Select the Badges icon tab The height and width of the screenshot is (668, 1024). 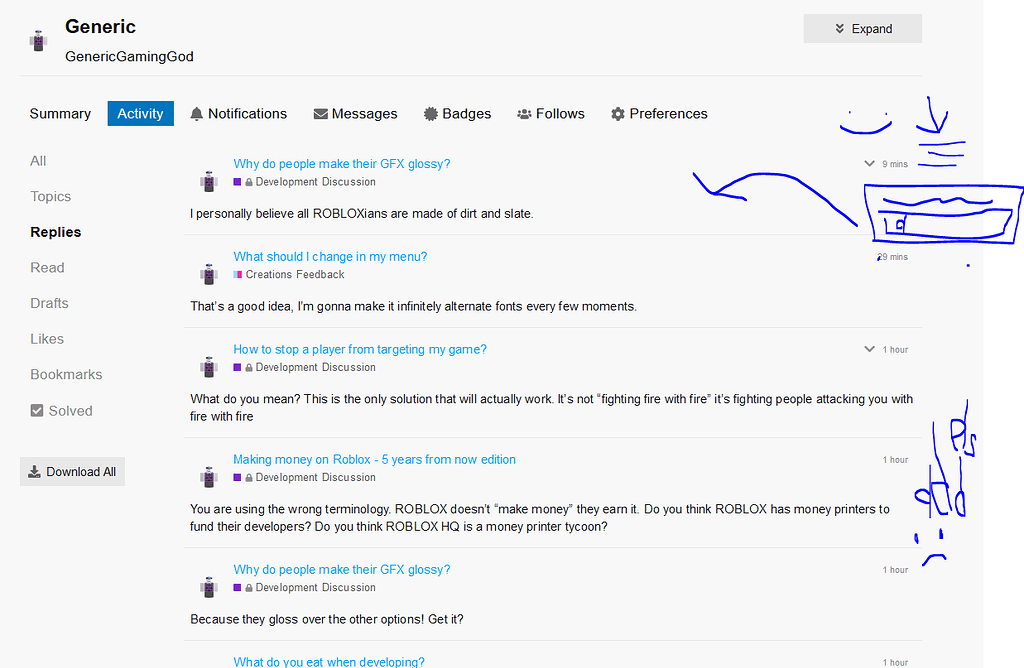click(430, 113)
